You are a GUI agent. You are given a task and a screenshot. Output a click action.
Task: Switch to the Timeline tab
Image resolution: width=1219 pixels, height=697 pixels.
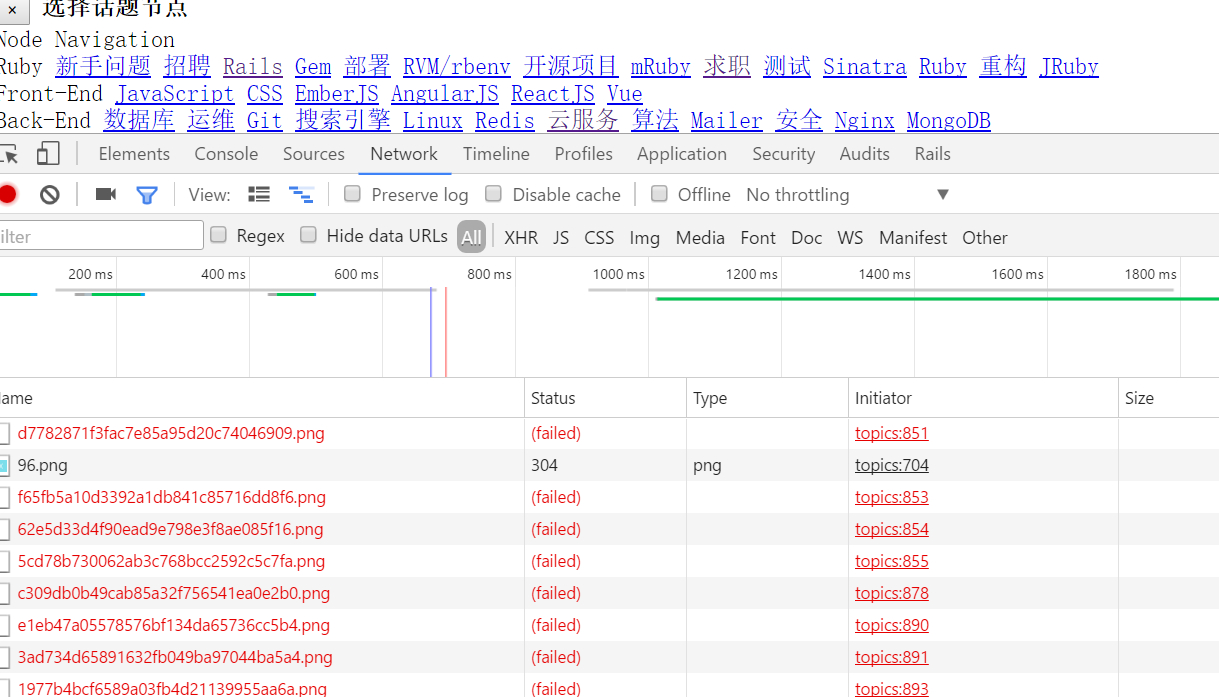[496, 154]
